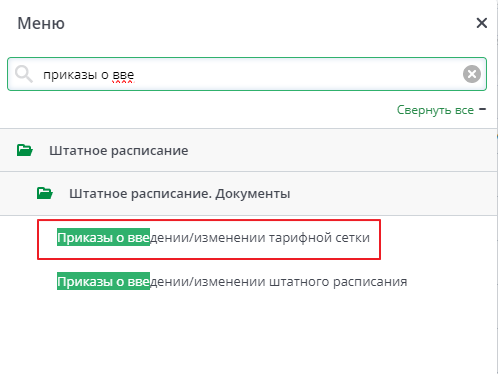Click the underlined word вве in the search box

click(x=123, y=75)
